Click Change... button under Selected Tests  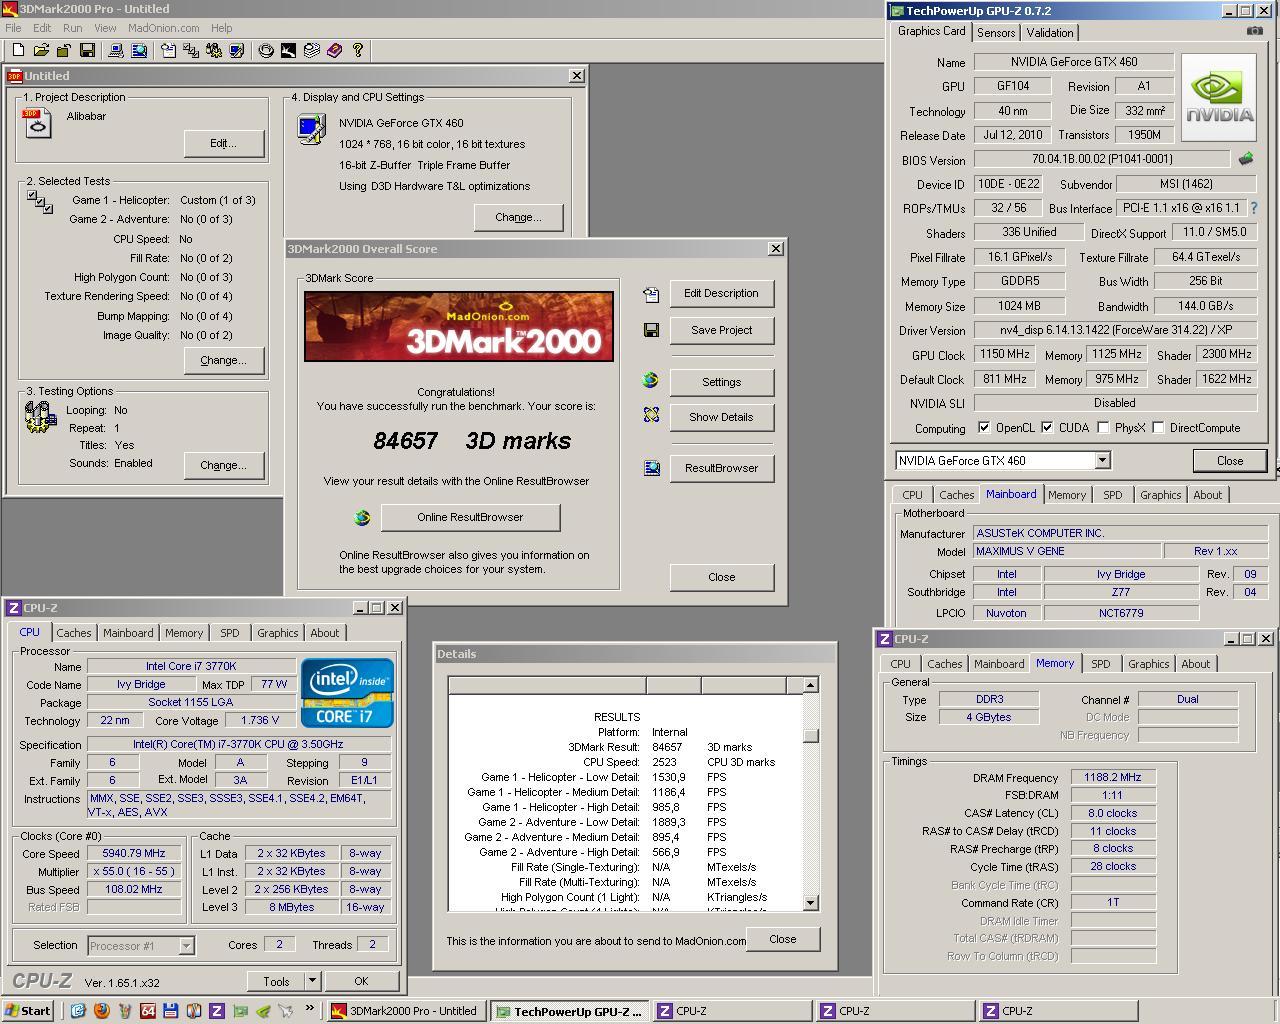tap(223, 360)
